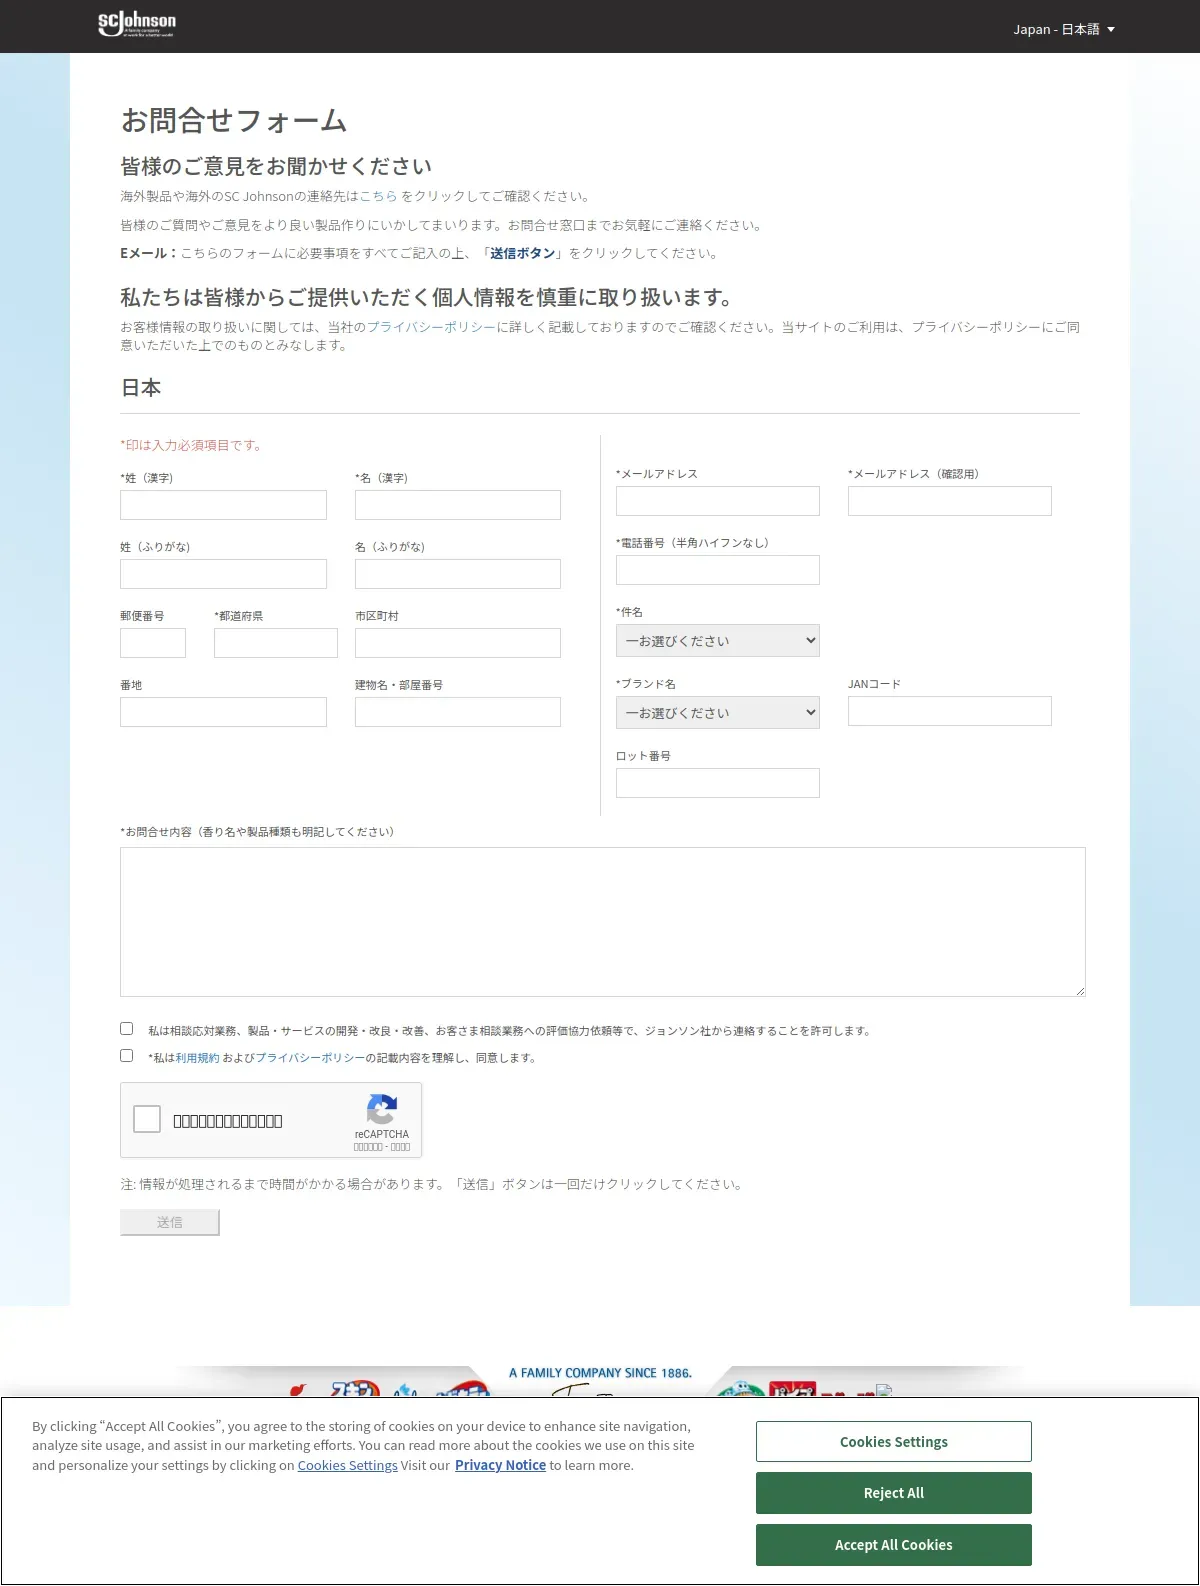The width and height of the screenshot is (1200, 1586).
Task: Click Cookies Settings button
Action: coord(894,1442)
